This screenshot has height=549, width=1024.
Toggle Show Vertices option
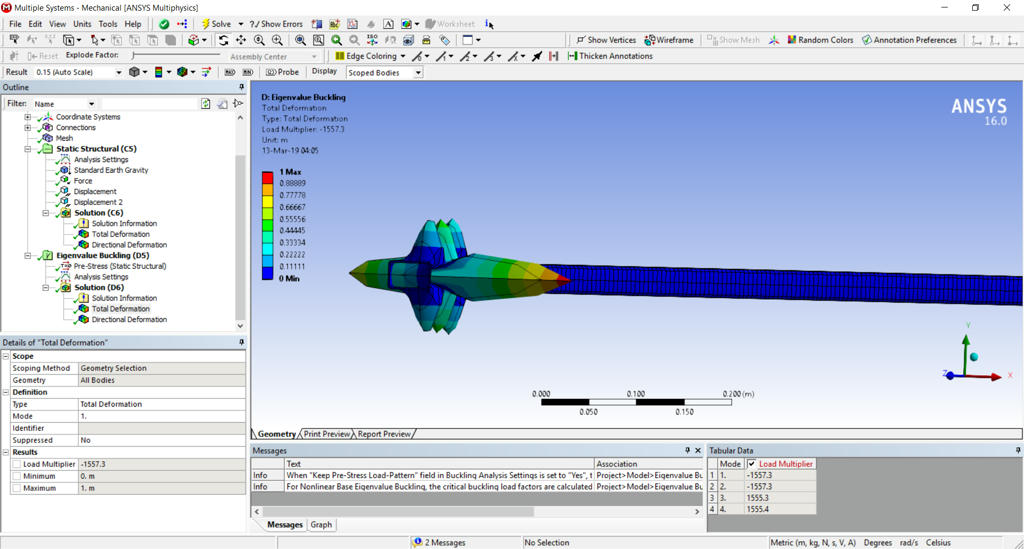click(606, 40)
